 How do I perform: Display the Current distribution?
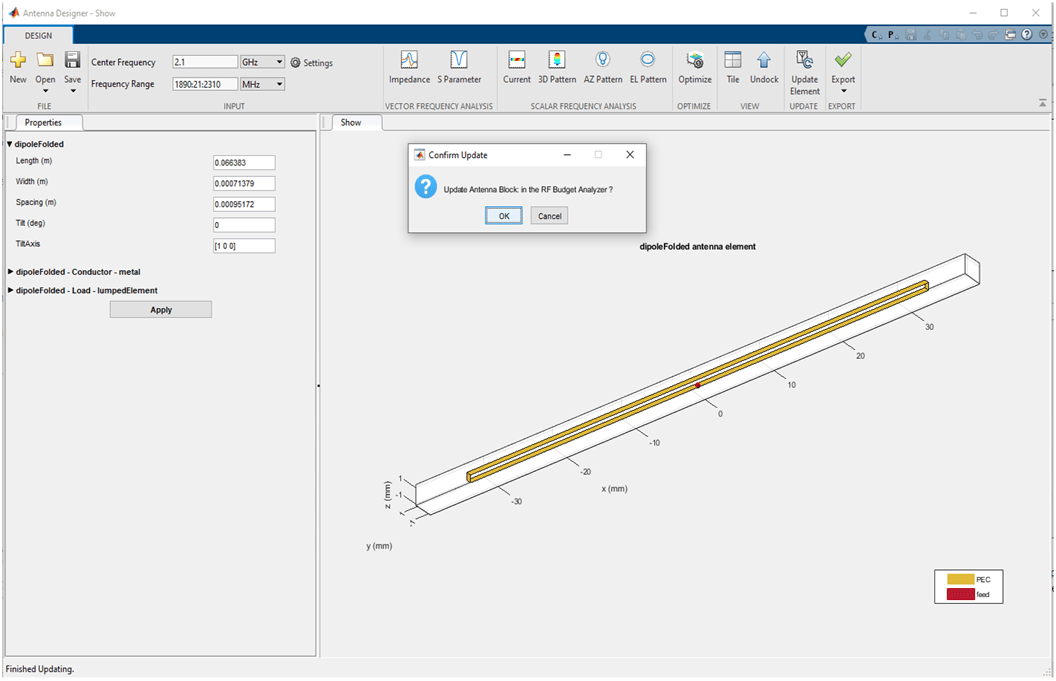(517, 67)
